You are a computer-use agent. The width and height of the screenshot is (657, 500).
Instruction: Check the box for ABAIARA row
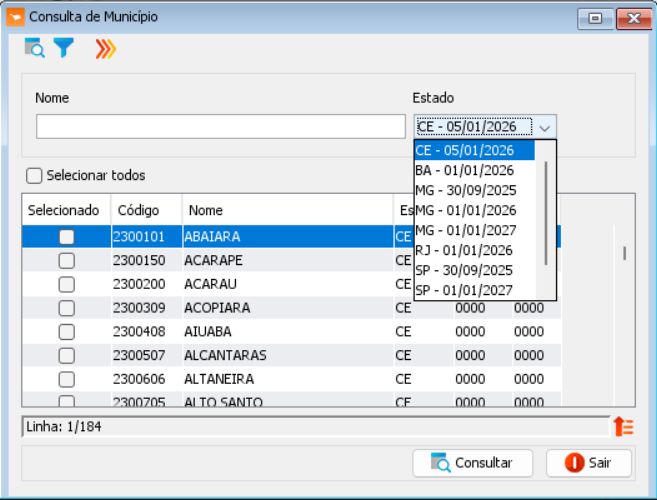point(66,237)
